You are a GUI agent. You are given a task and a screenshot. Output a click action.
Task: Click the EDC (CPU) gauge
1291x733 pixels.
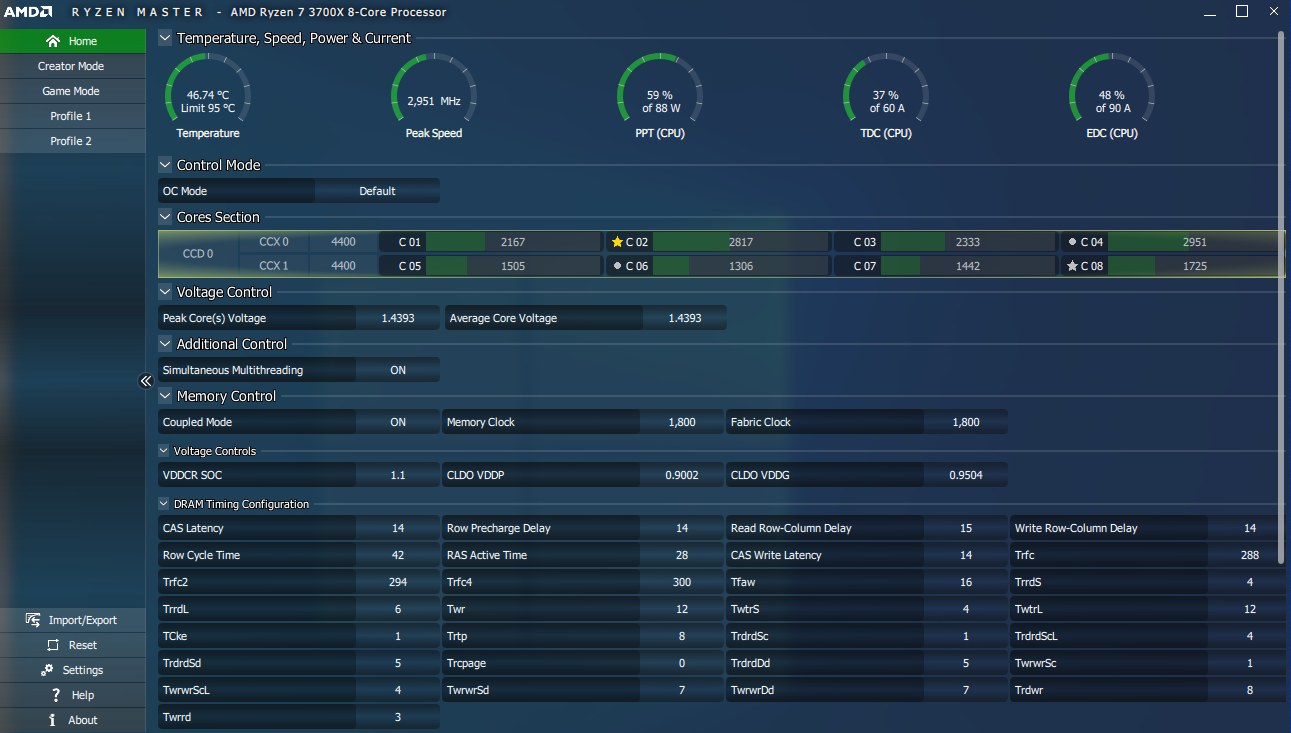(1112, 95)
